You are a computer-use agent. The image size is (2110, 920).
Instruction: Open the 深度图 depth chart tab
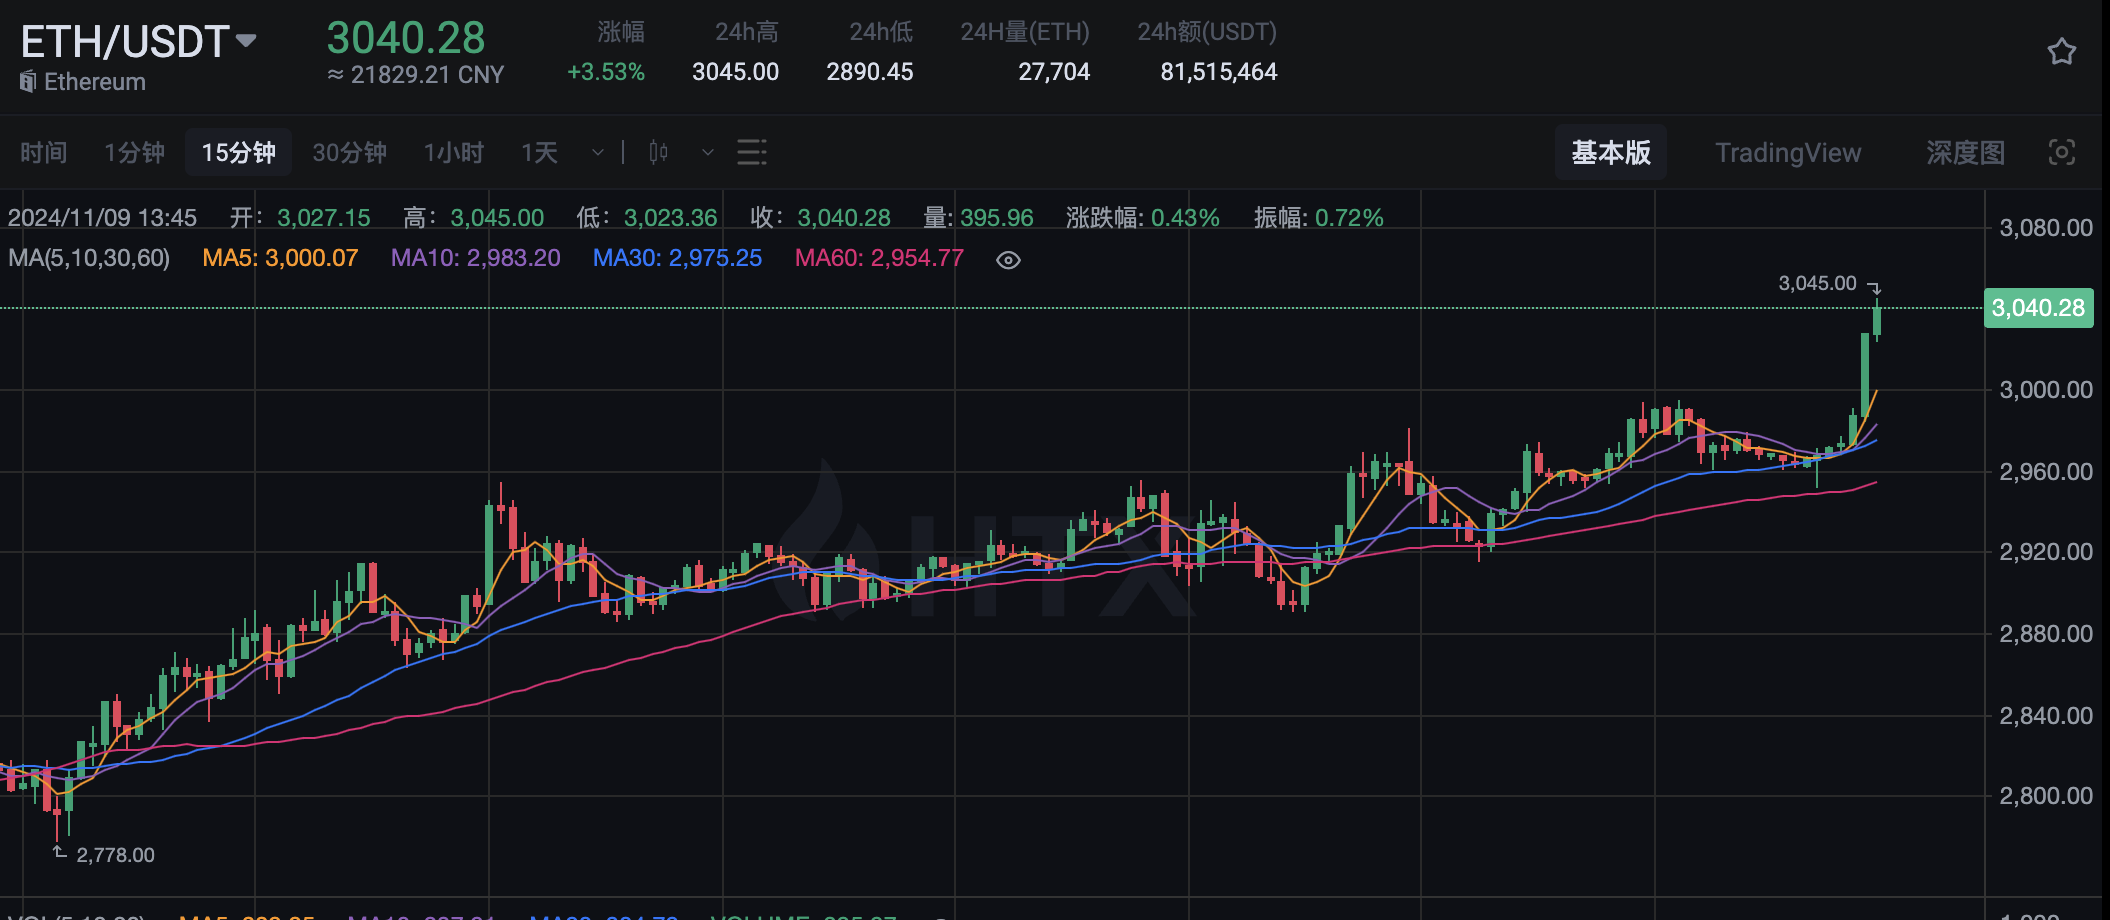tap(1966, 152)
